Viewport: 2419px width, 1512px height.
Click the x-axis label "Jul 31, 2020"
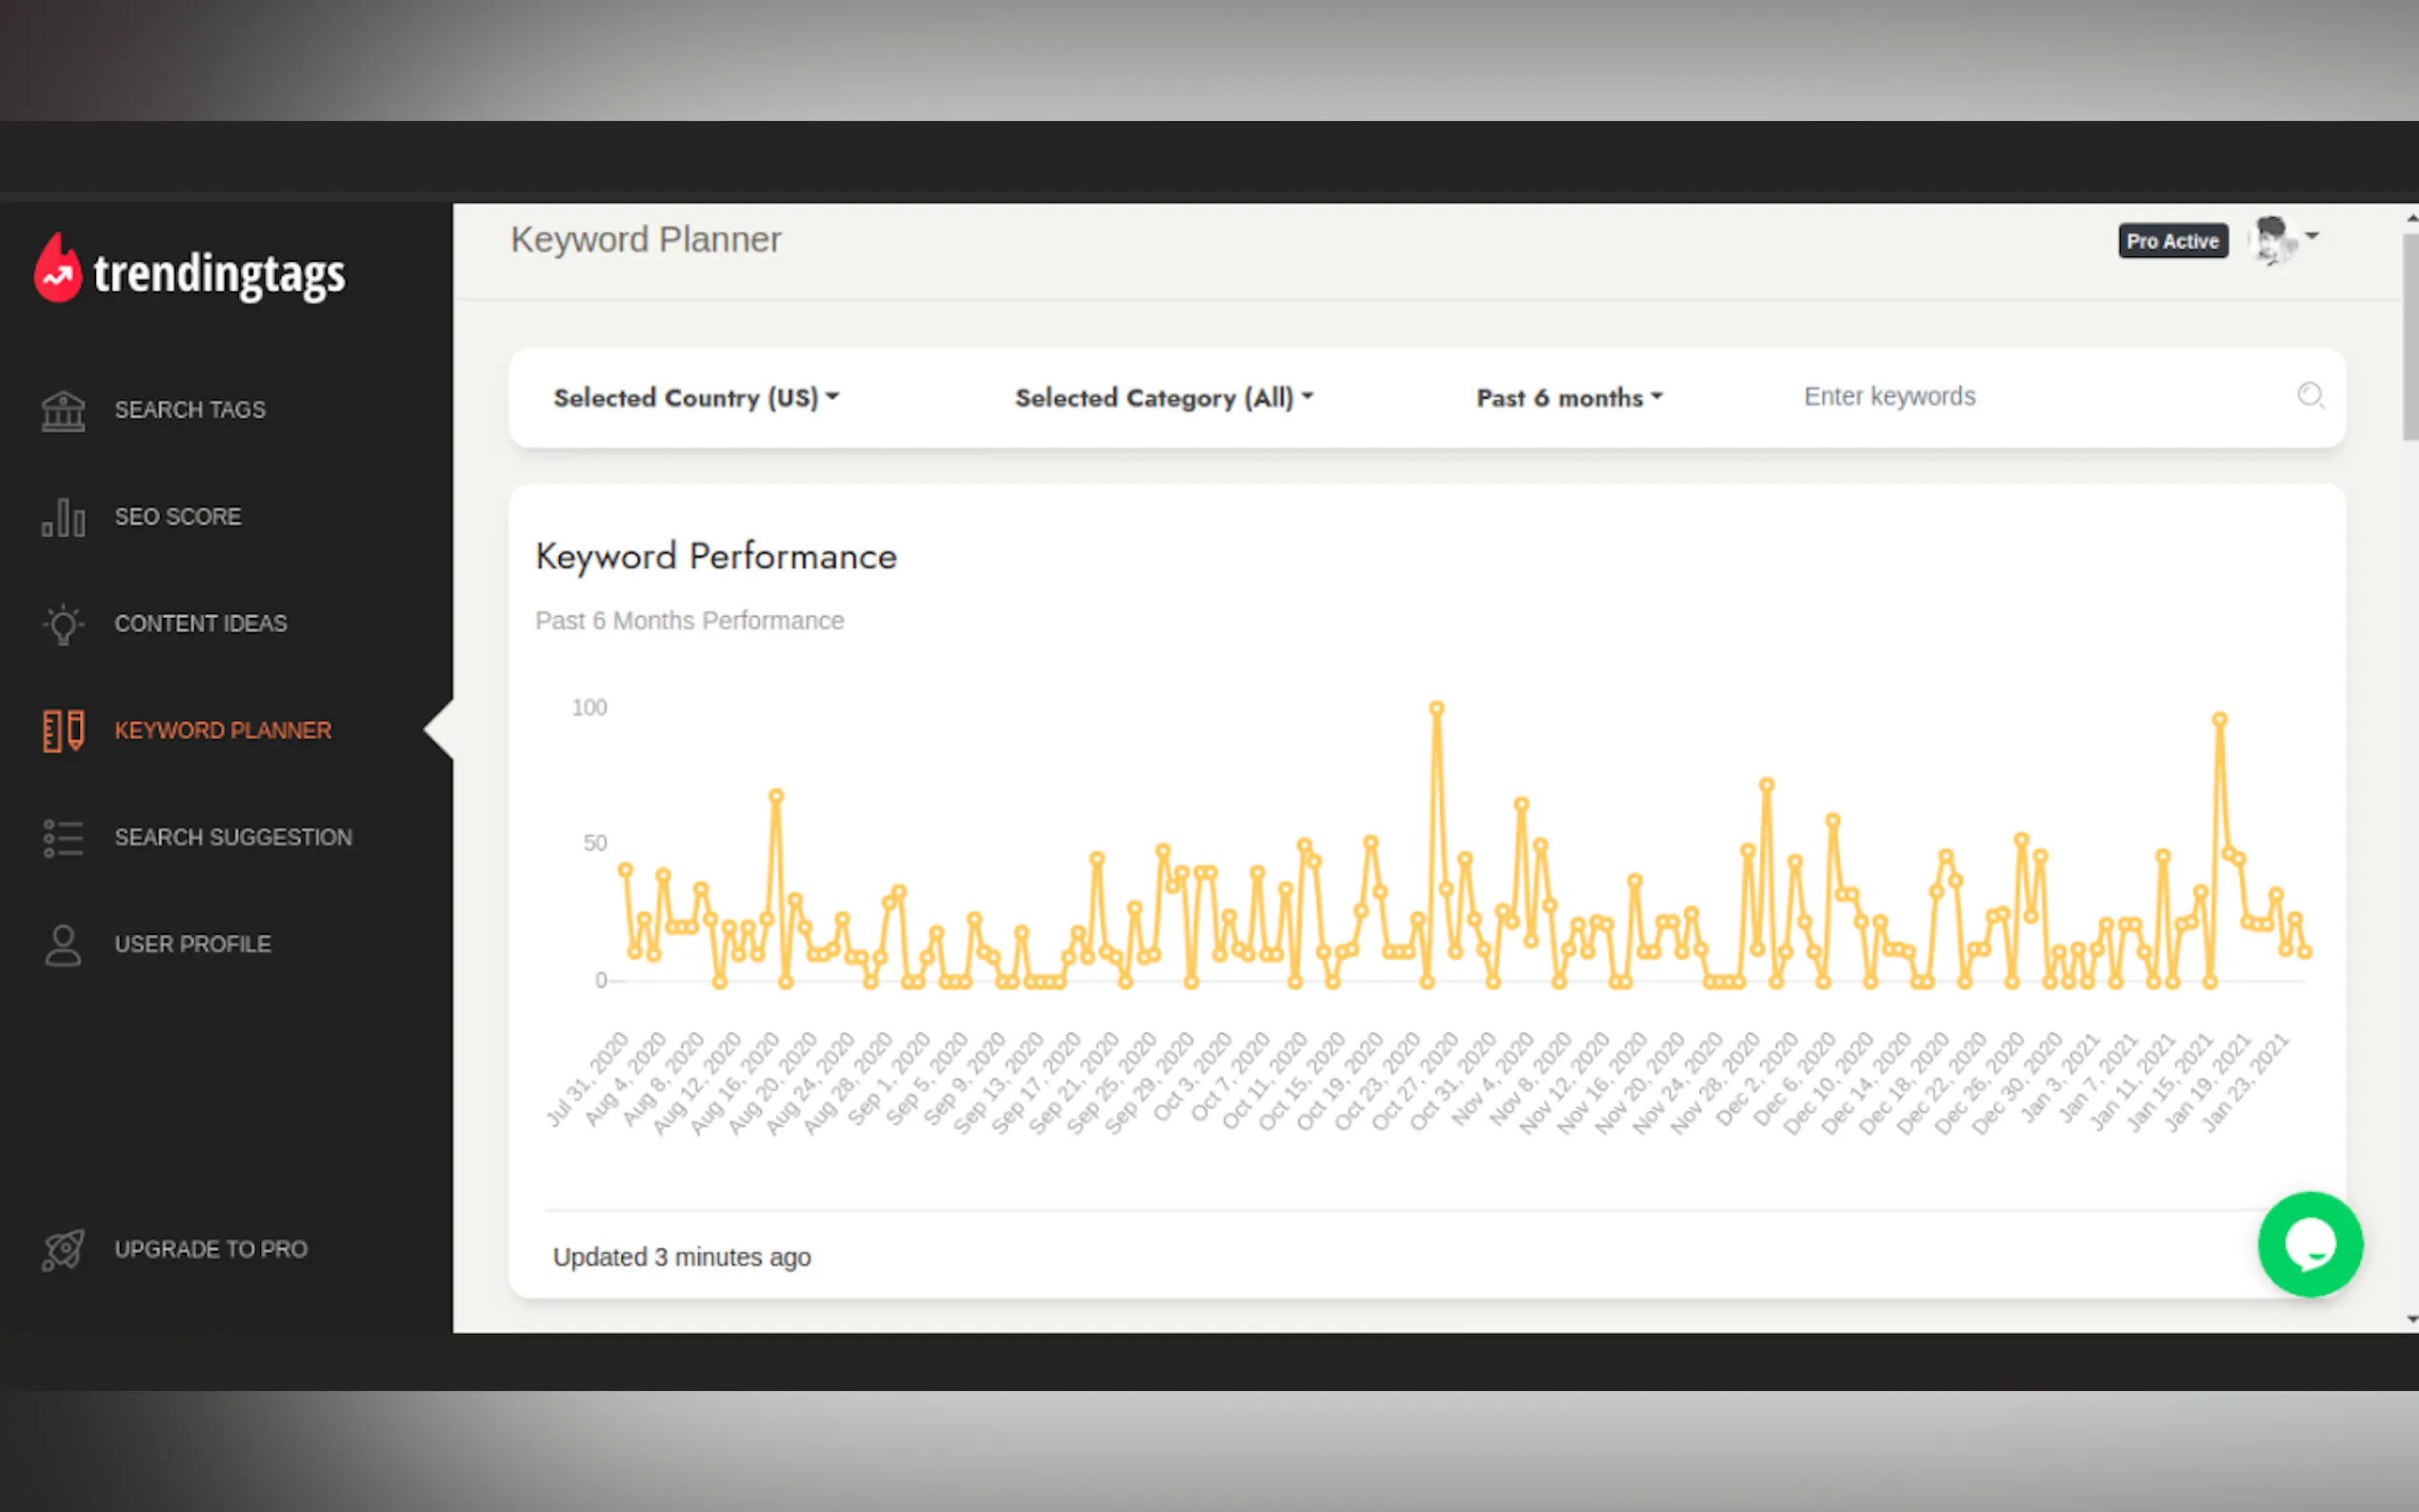point(587,1079)
